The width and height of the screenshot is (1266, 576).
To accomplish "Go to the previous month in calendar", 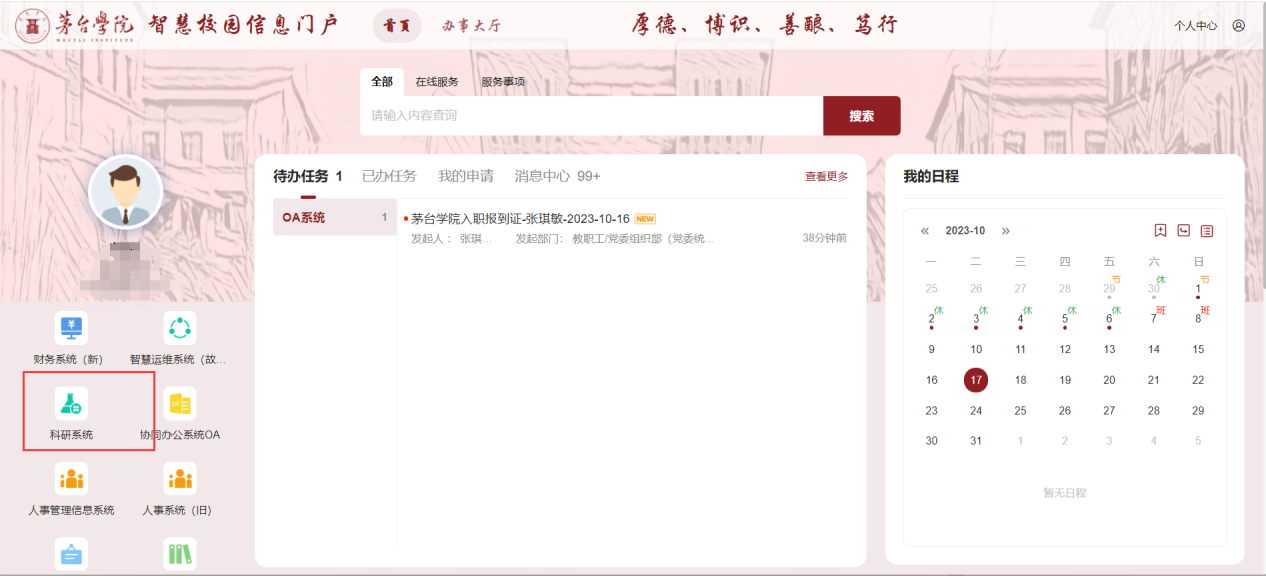I will click(x=925, y=231).
